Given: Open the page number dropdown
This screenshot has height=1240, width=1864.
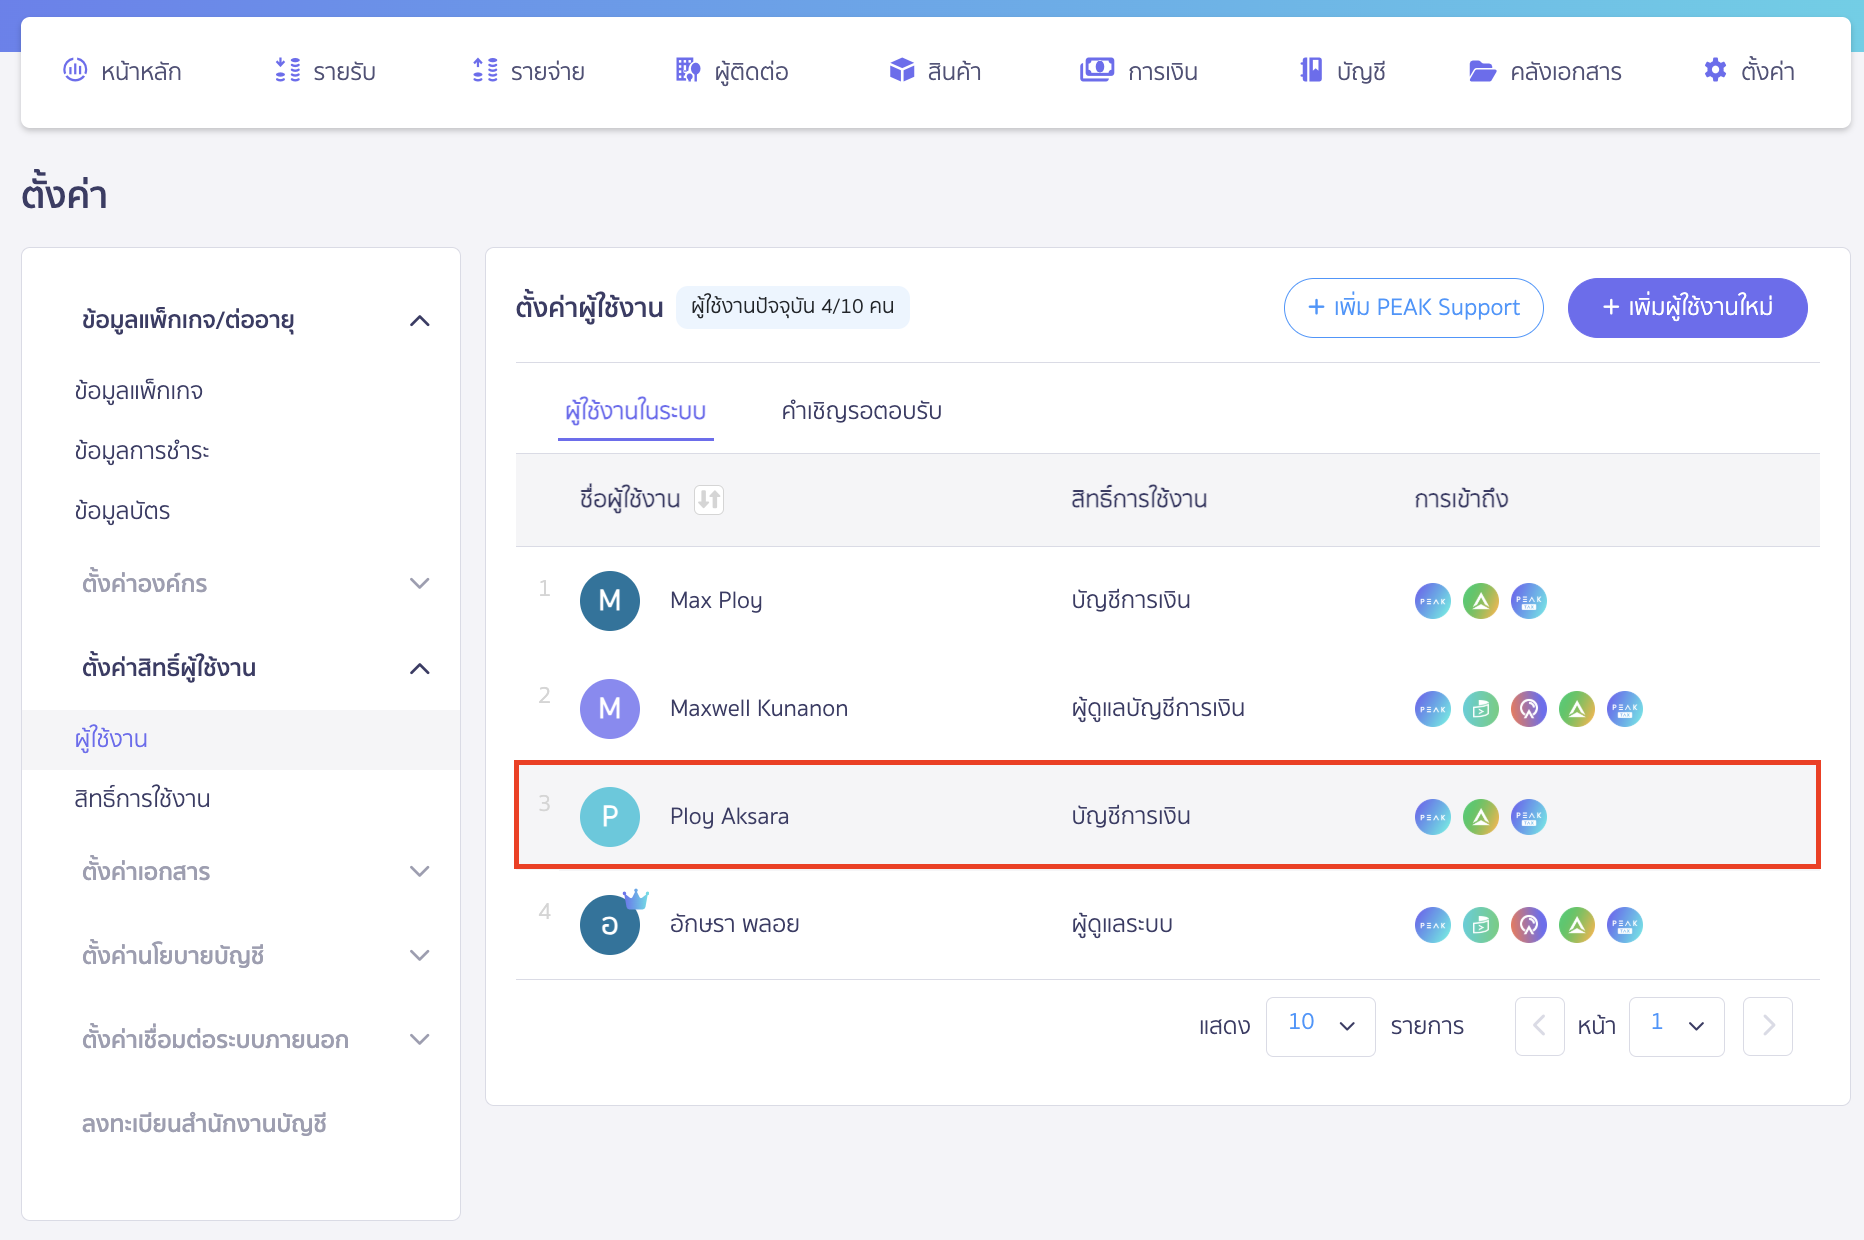Looking at the screenshot, I should click(x=1676, y=1026).
